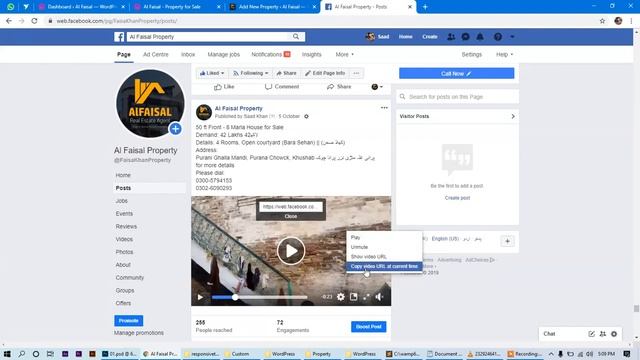The height and width of the screenshot is (360, 640).
Task: Click the Boost Post button
Action: point(369,327)
